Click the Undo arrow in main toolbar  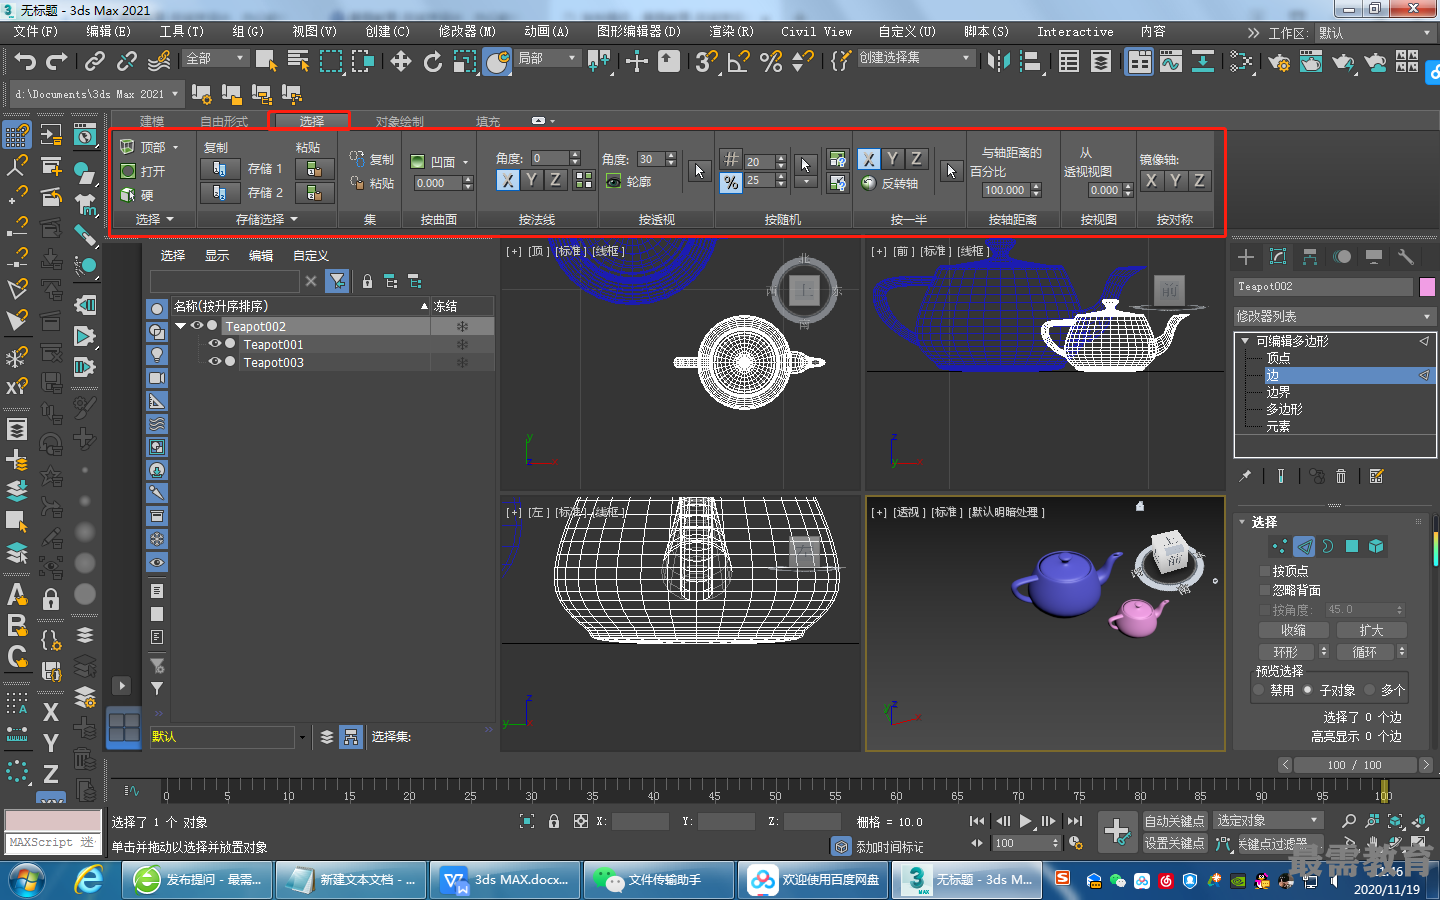point(25,62)
